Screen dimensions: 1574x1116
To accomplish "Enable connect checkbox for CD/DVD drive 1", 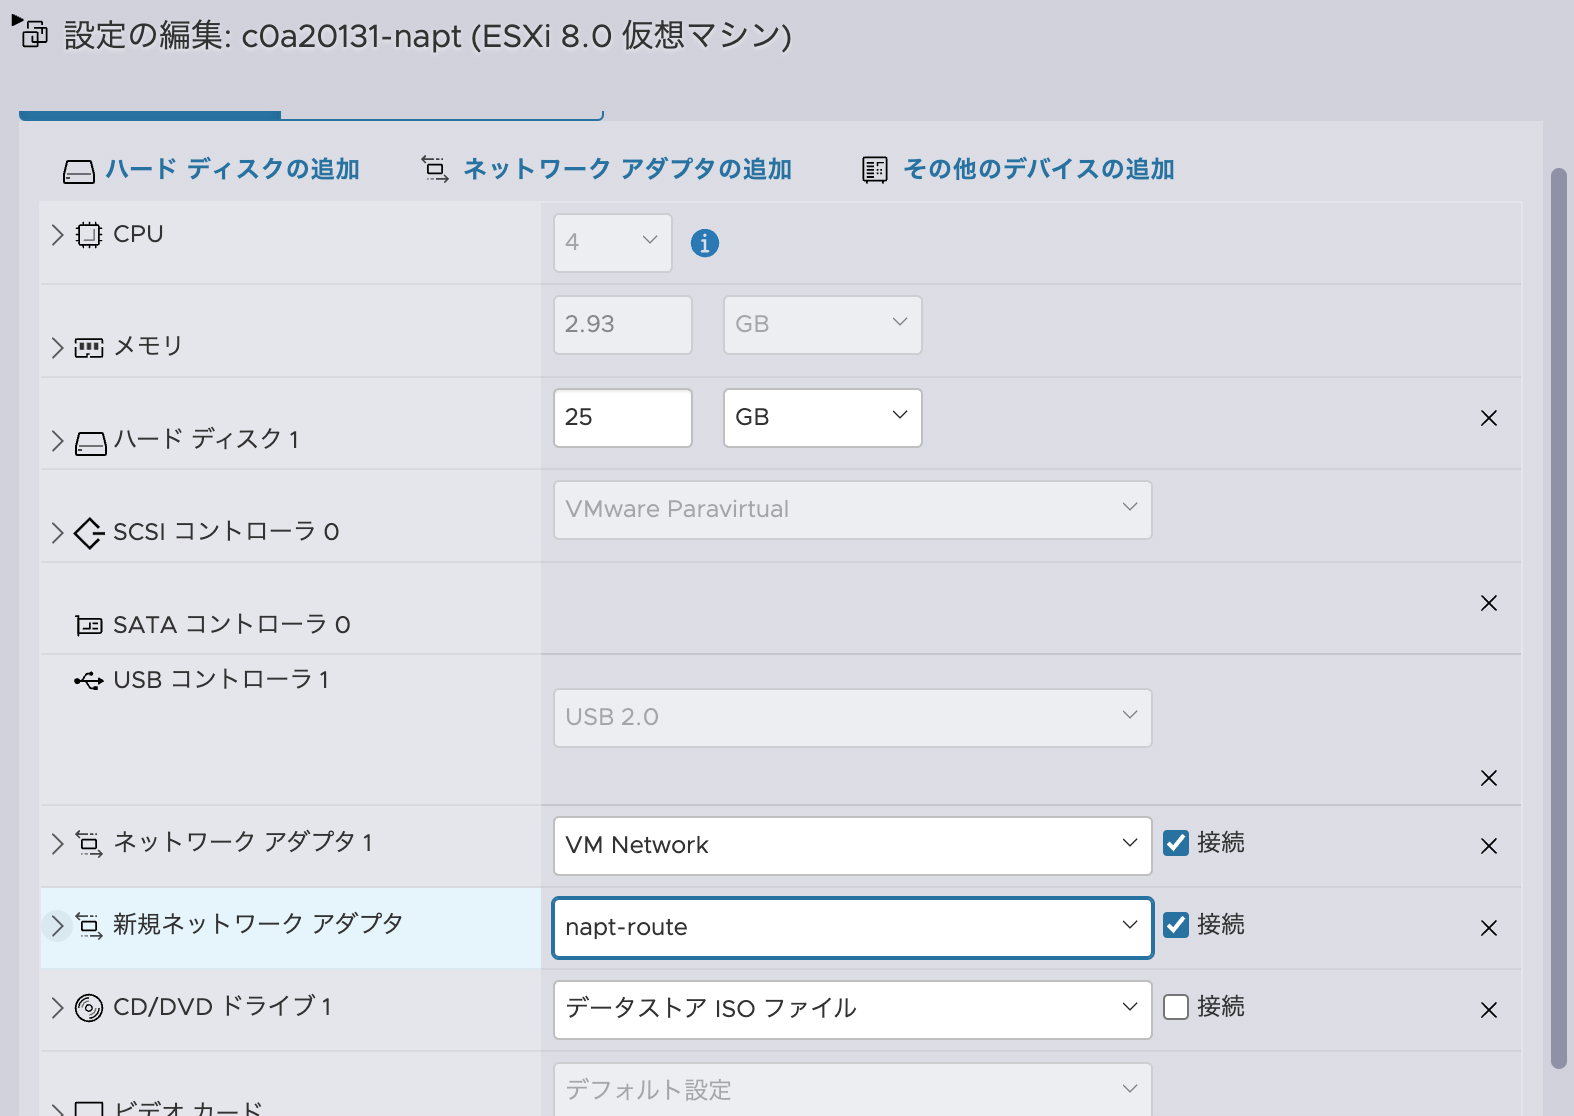I will coord(1176,1007).
